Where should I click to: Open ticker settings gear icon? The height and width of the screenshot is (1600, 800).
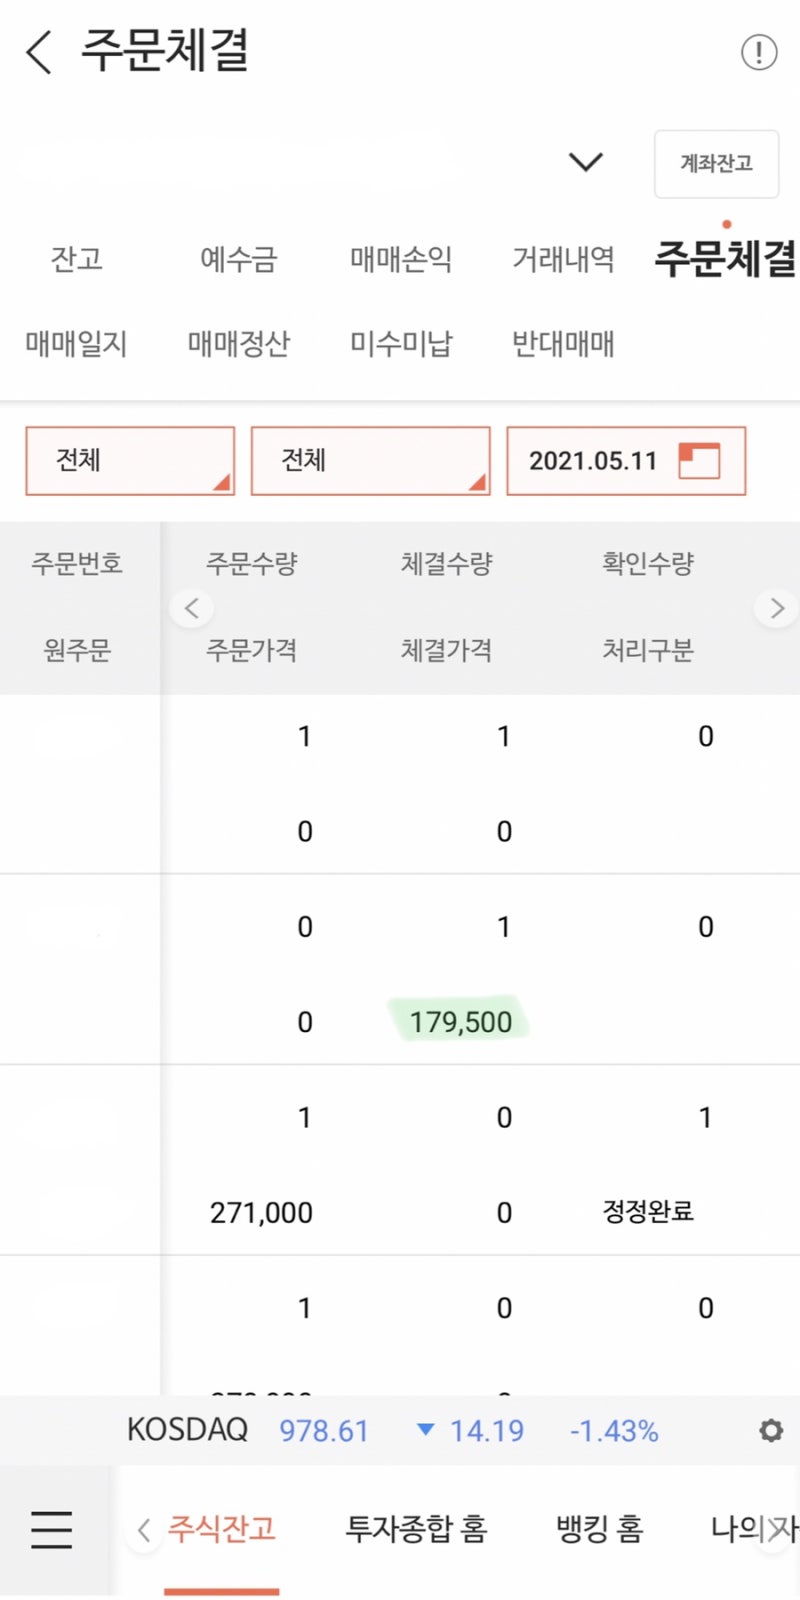point(770,1430)
